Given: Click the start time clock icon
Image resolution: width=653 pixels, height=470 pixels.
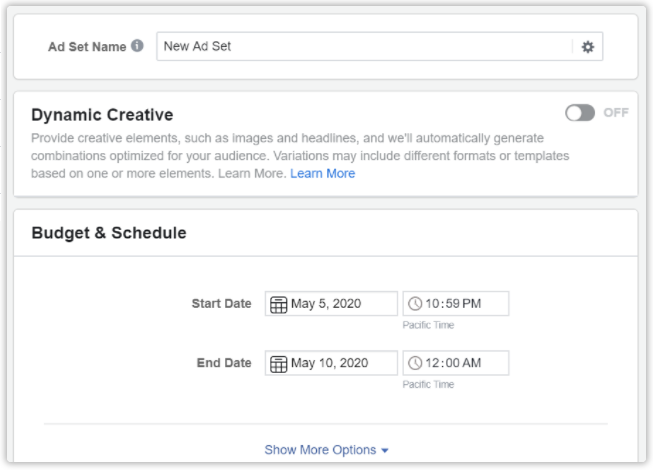Looking at the screenshot, I should point(415,303).
